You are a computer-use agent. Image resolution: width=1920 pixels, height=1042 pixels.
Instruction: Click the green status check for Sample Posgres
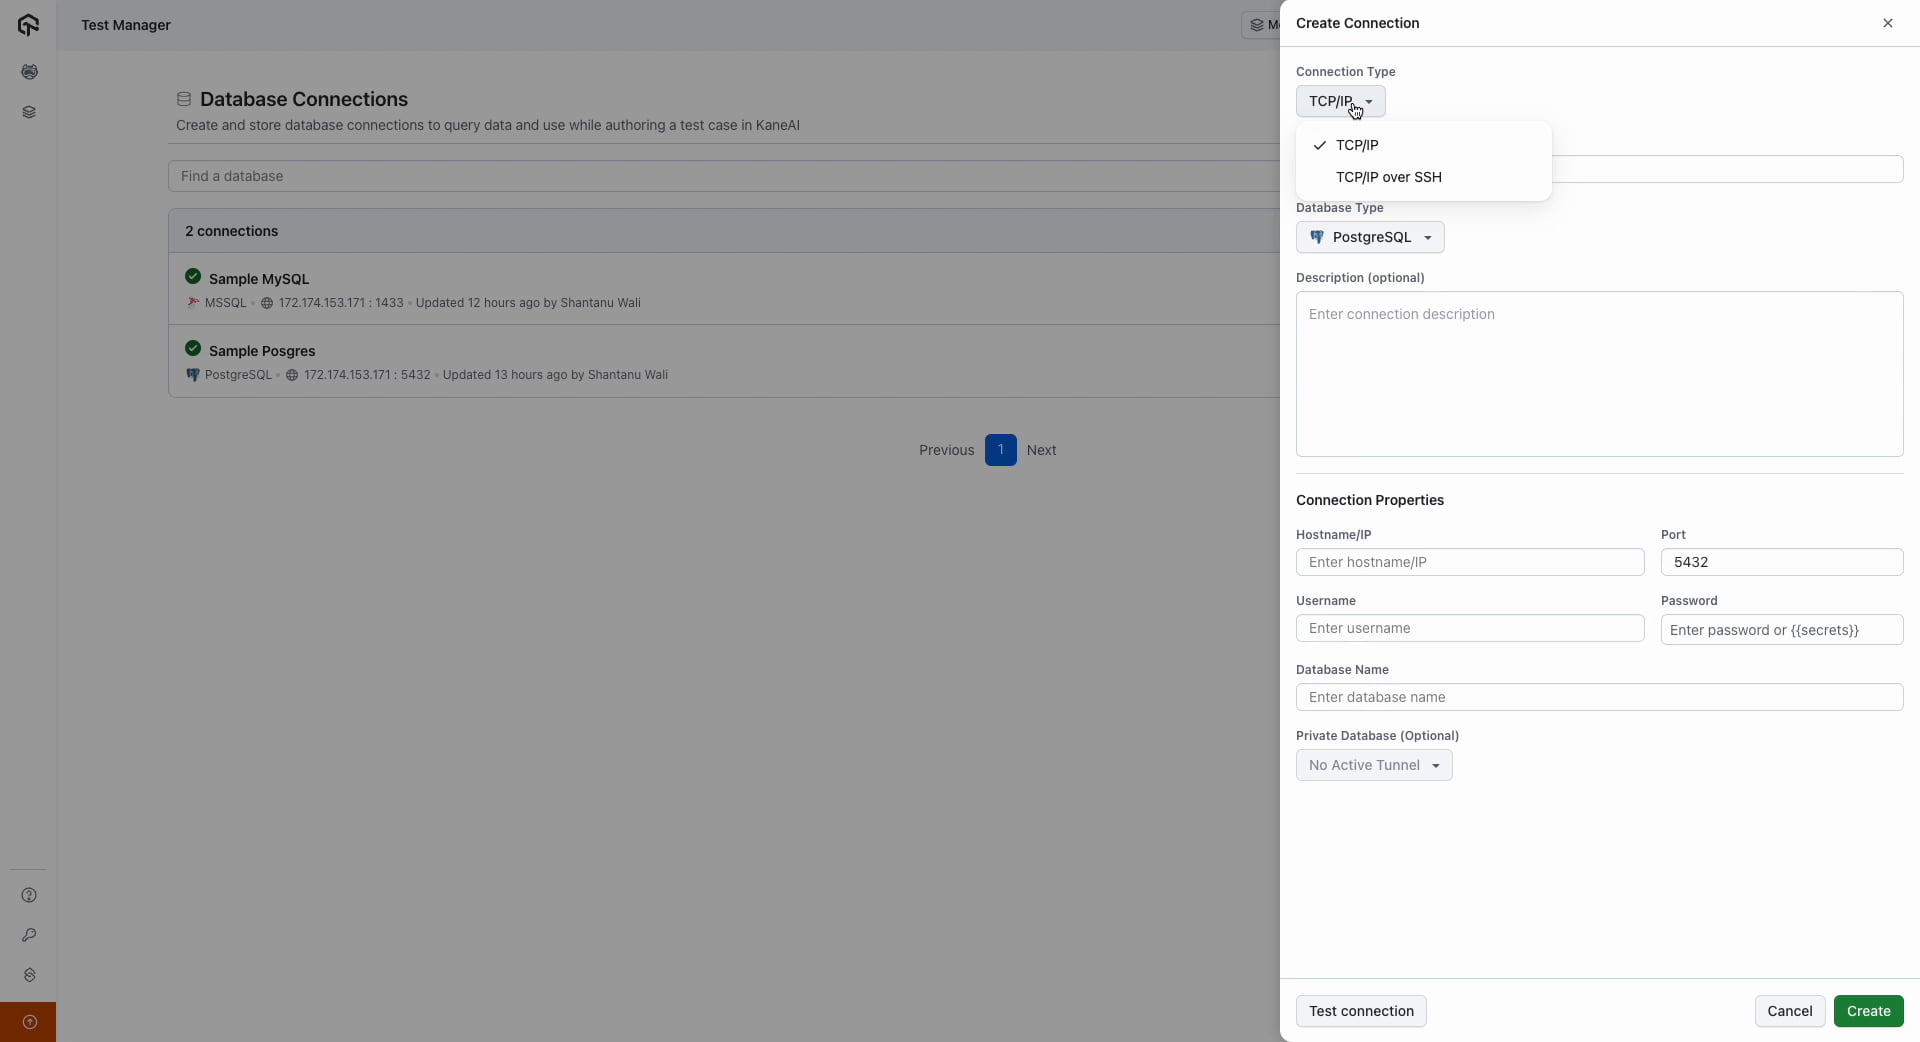pos(193,349)
